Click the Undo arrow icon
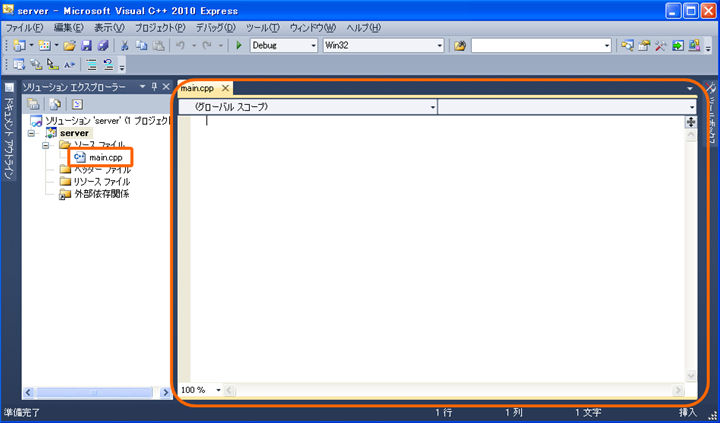This screenshot has width=720, height=423. pos(180,45)
